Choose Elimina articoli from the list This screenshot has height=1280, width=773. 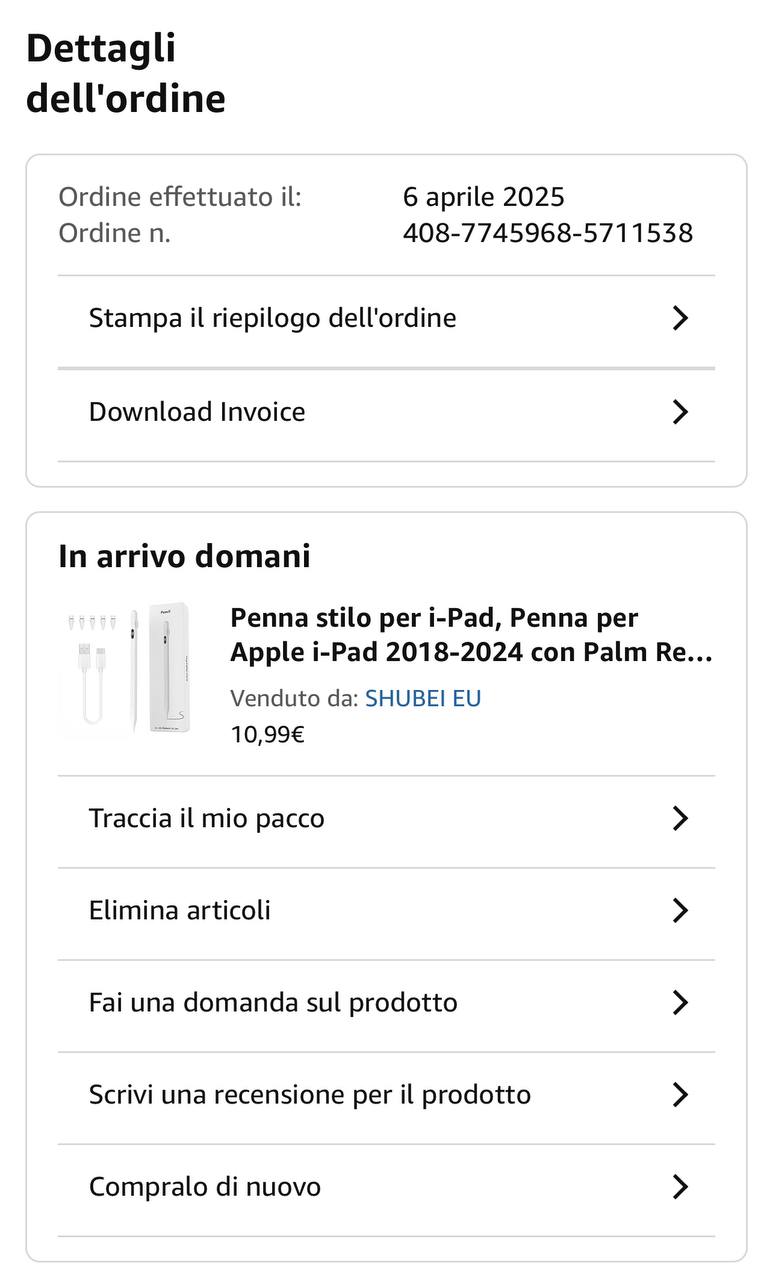[x=180, y=910]
